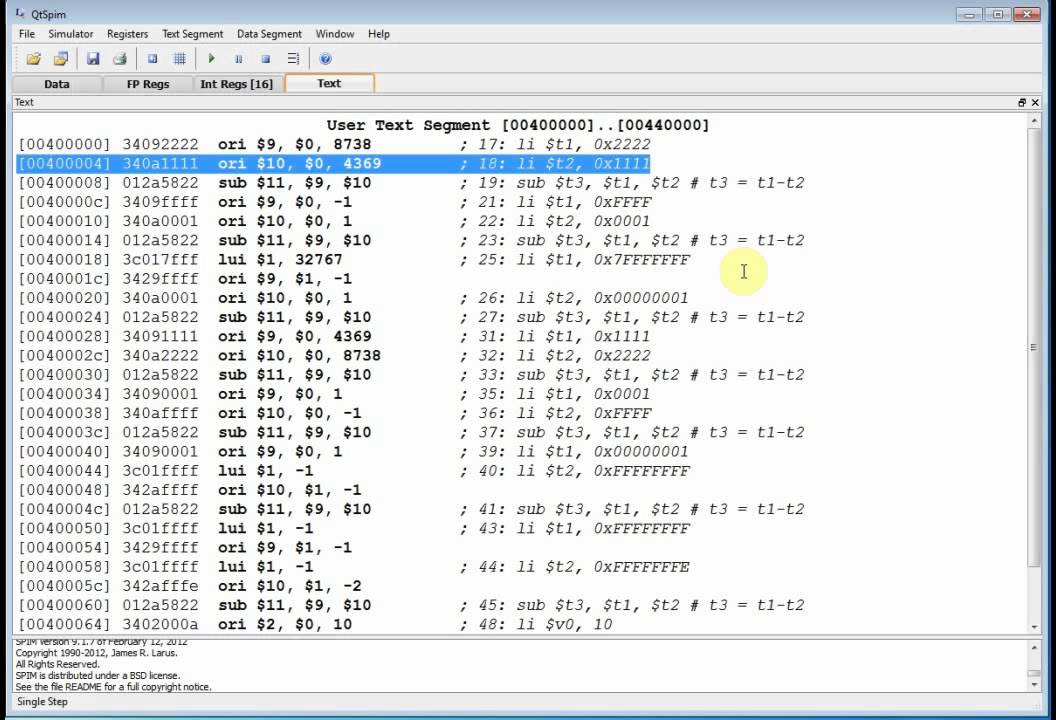1056x720 pixels.
Task: Click the sub instruction at address [00400024]
Action: click(x=411, y=317)
